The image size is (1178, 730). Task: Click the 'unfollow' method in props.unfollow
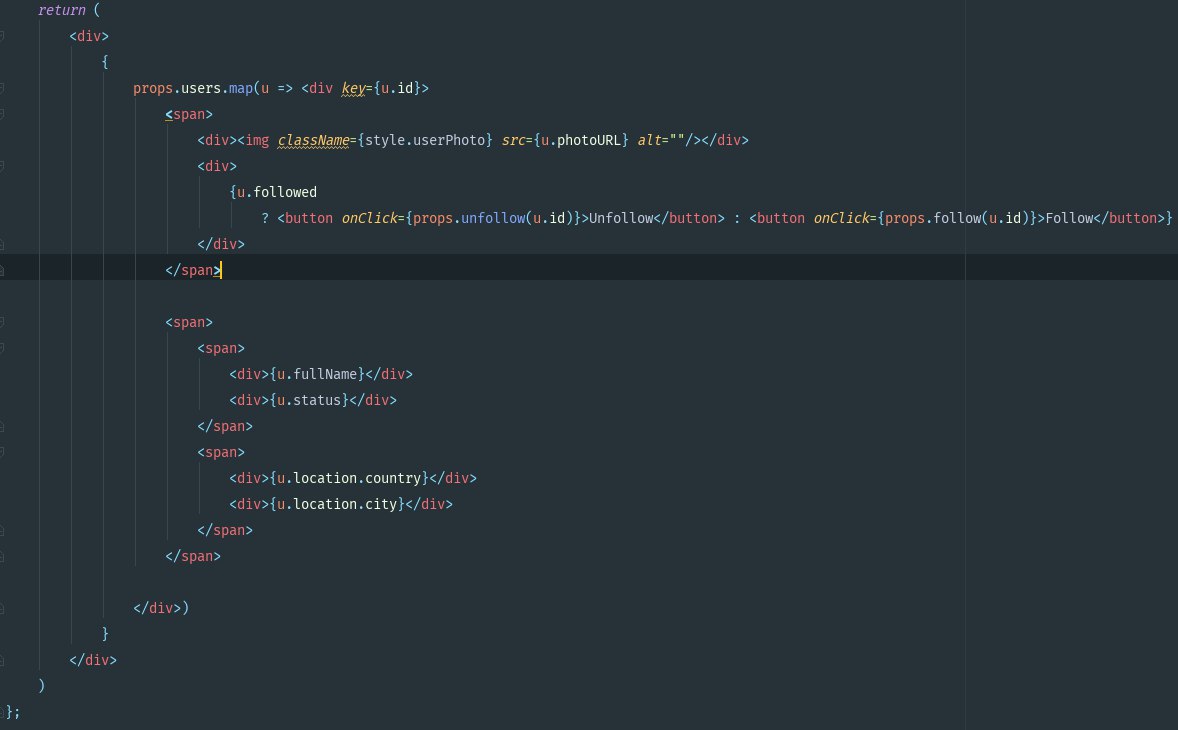pos(493,219)
